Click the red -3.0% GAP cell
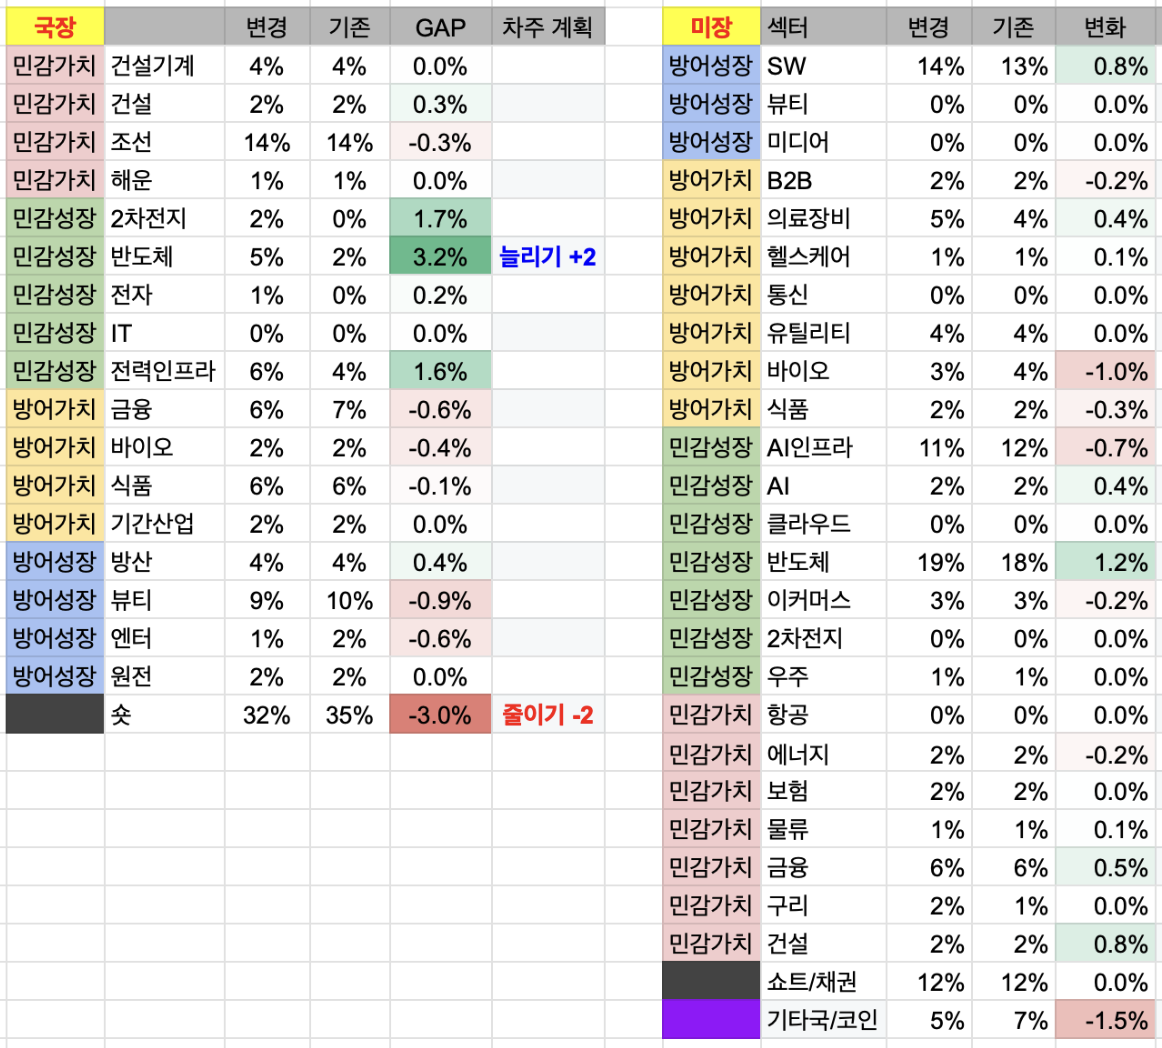This screenshot has height=1048, width=1162. pos(440,715)
